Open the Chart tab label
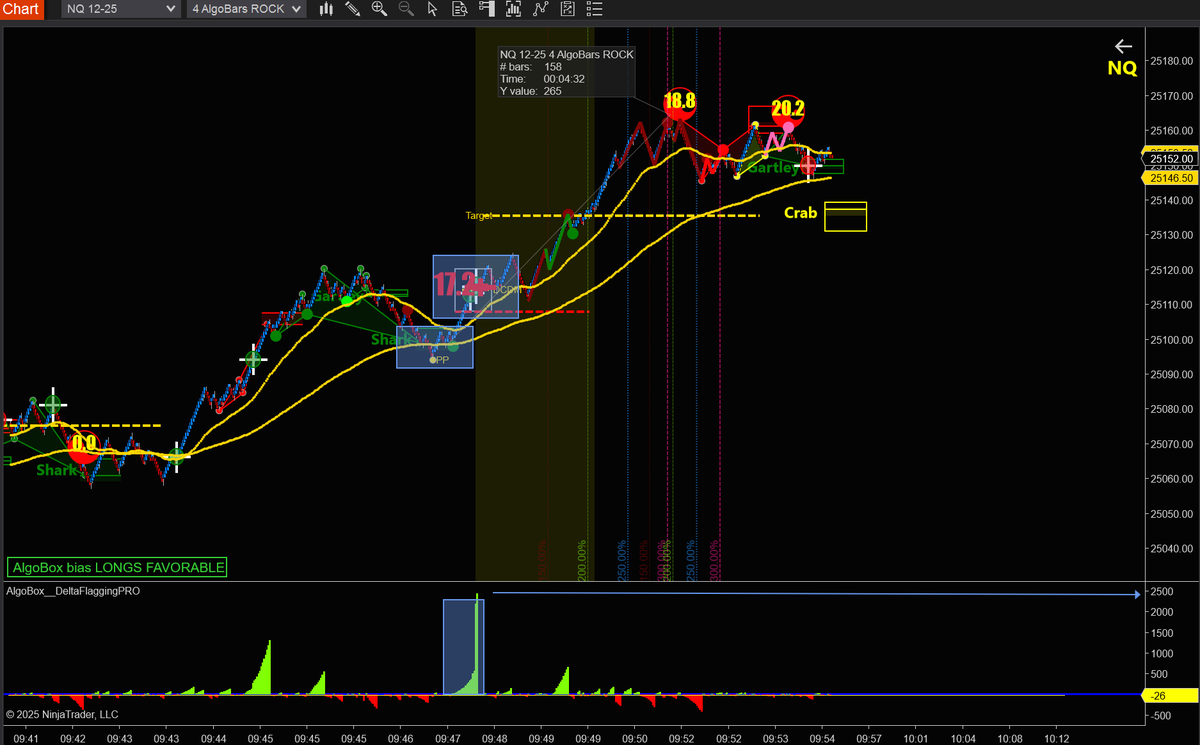1200x745 pixels. coord(22,10)
